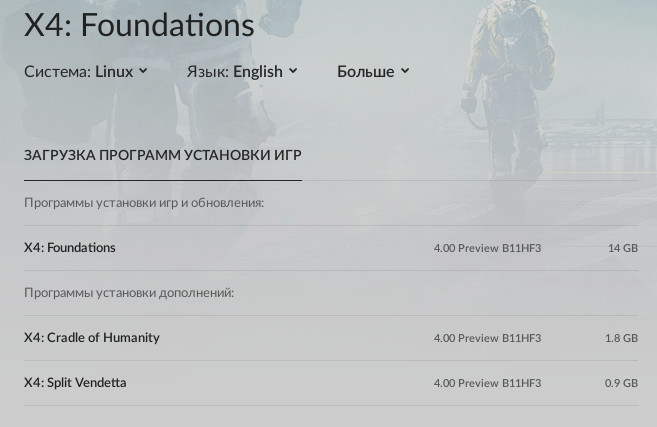Click the chevron arrow beside English
657x427 pixels.
click(293, 71)
